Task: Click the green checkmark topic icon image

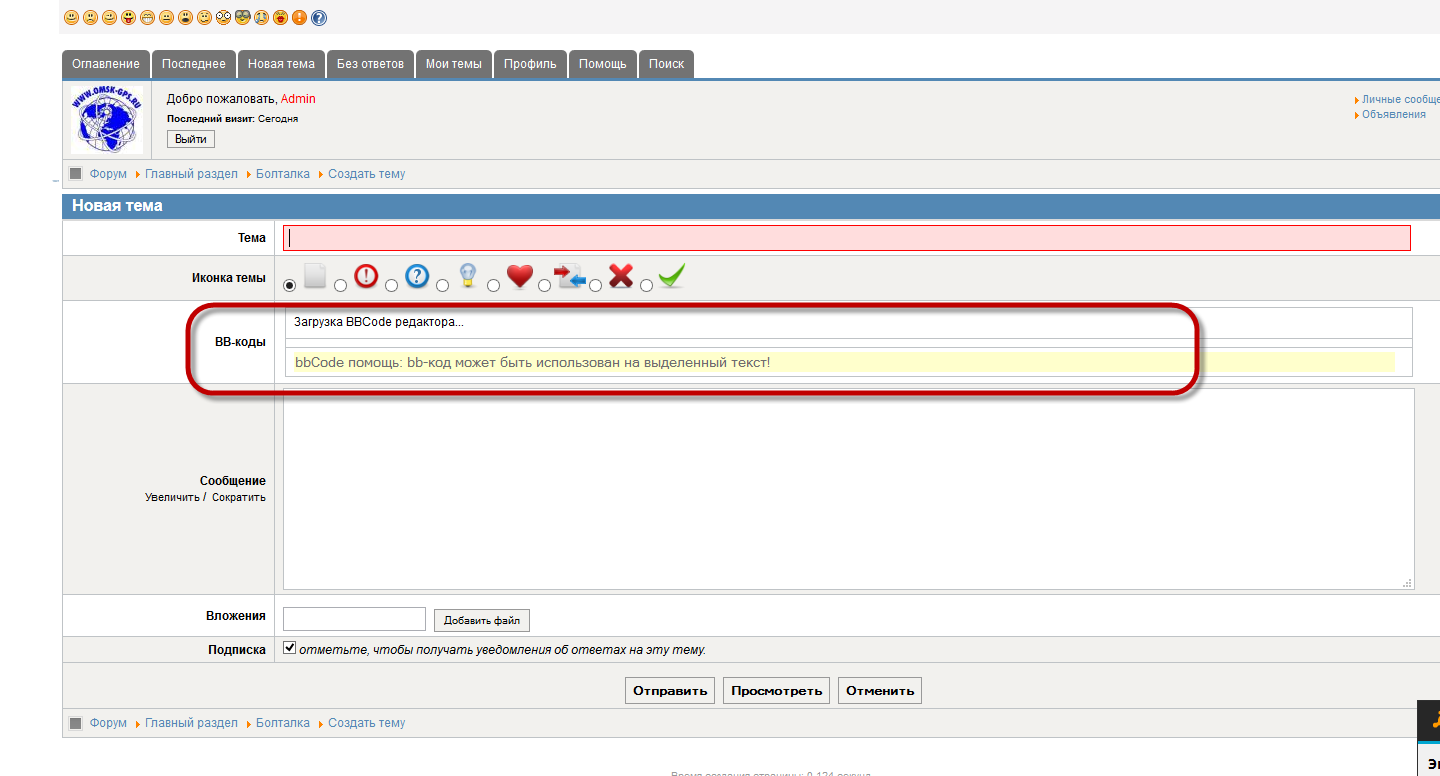Action: coord(672,276)
